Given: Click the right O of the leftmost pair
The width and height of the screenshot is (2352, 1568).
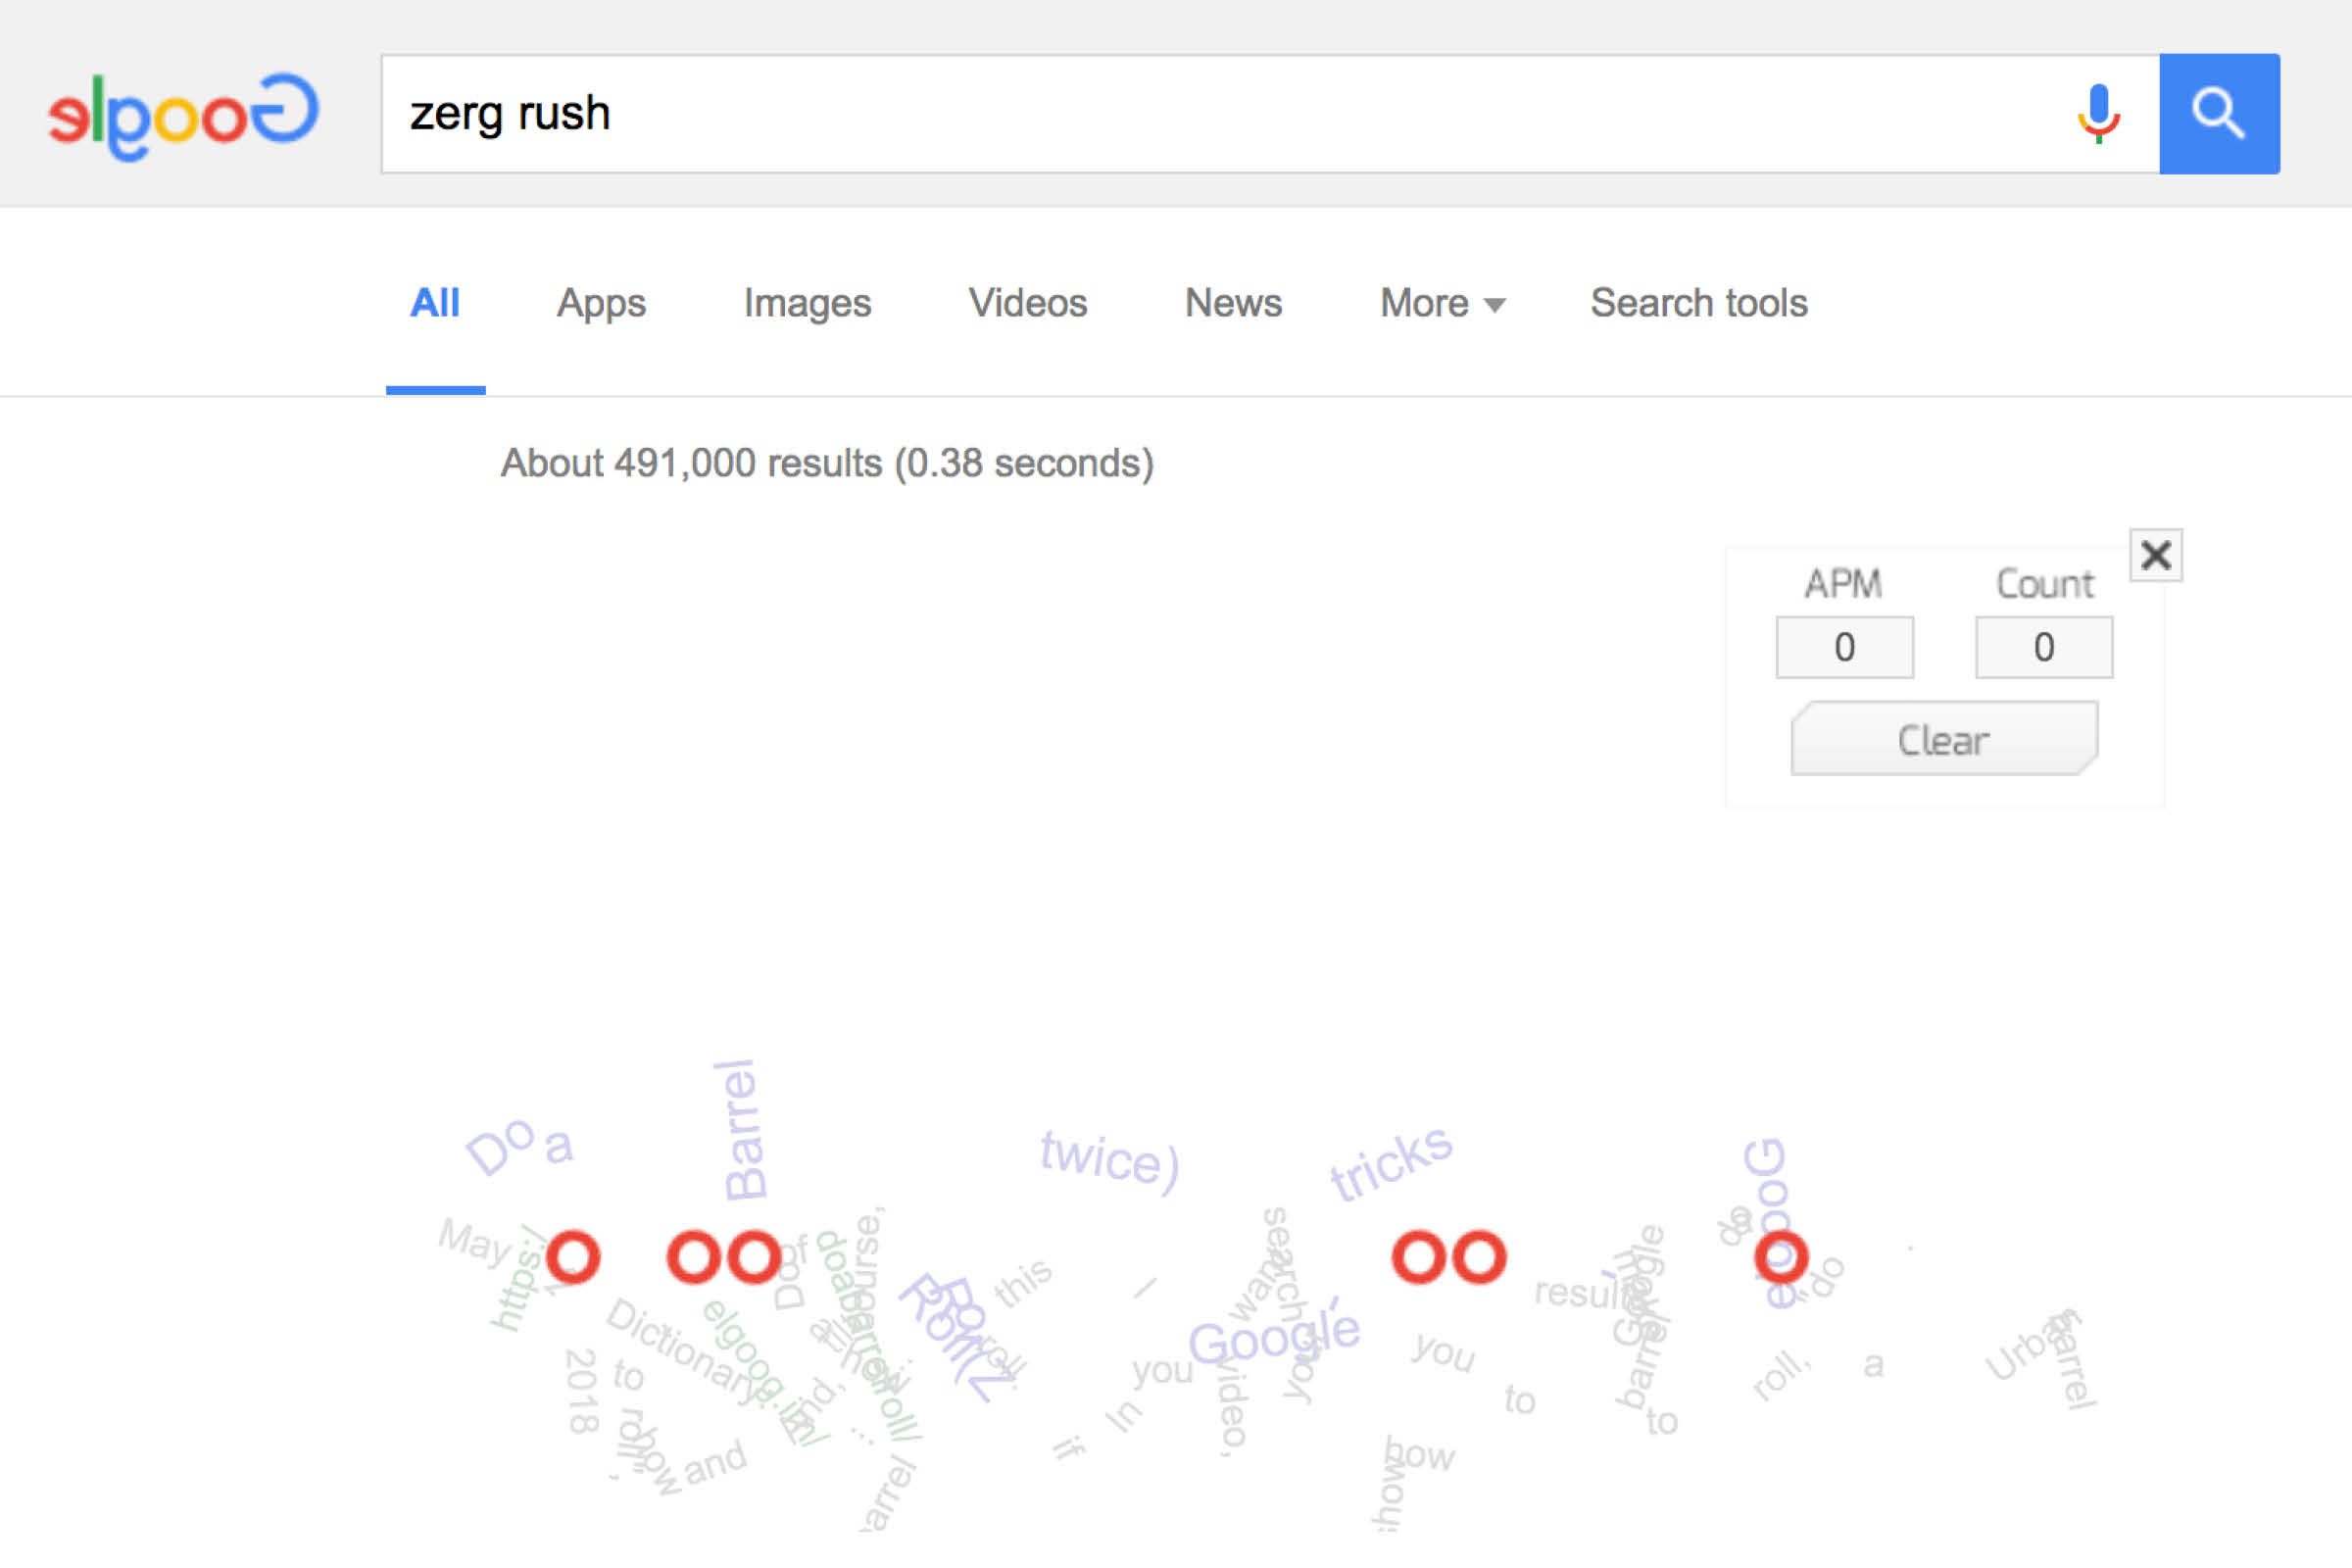Looking at the screenshot, I should [x=753, y=1258].
